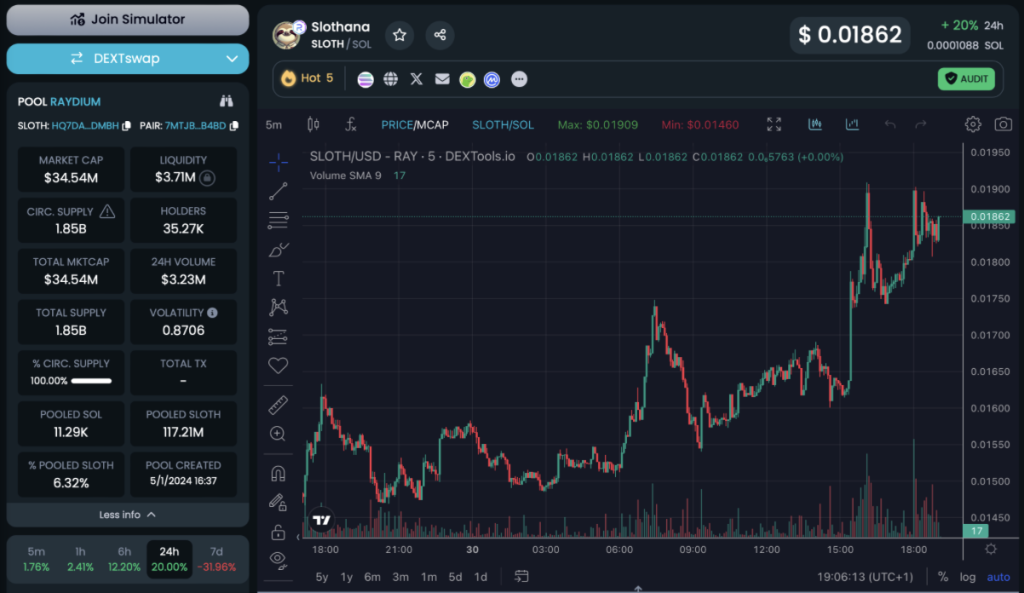This screenshot has width=1024, height=593.
Task: Copy the SLOTH contract address
Action: [x=127, y=125]
